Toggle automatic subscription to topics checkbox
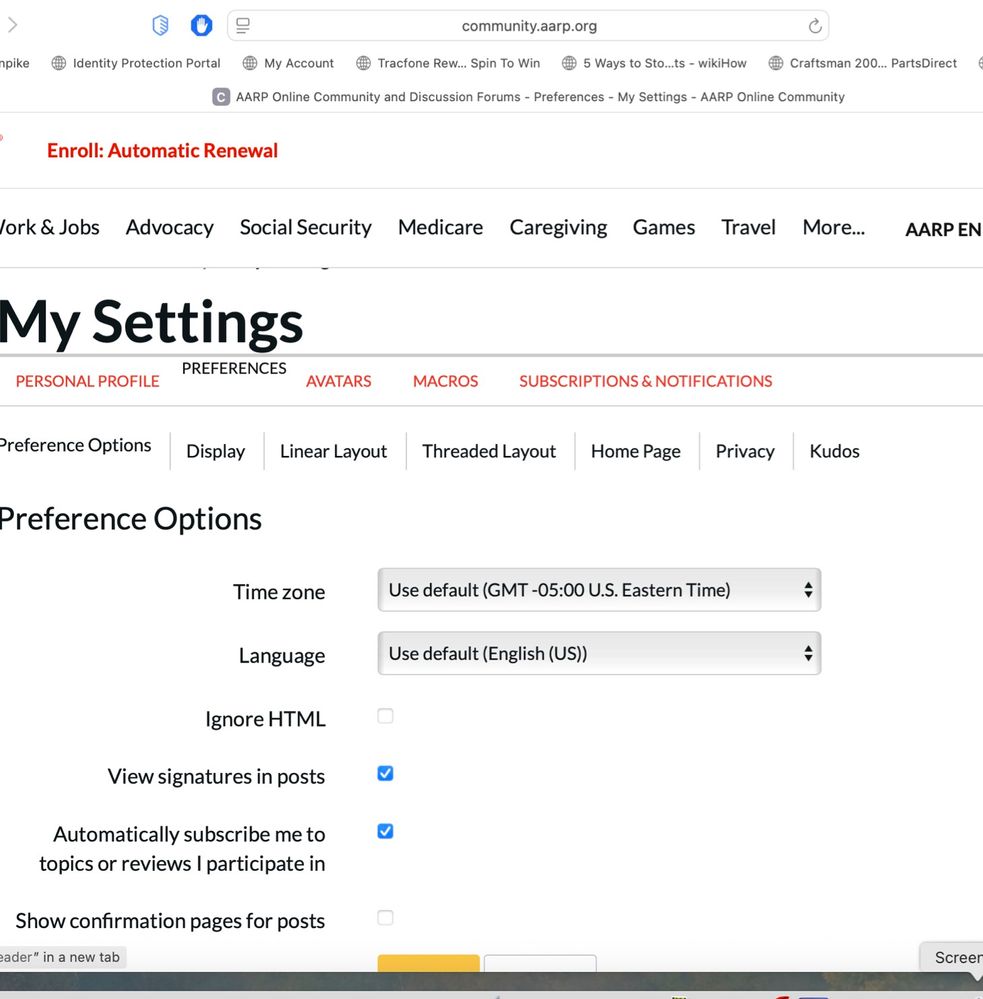 pyautogui.click(x=385, y=831)
